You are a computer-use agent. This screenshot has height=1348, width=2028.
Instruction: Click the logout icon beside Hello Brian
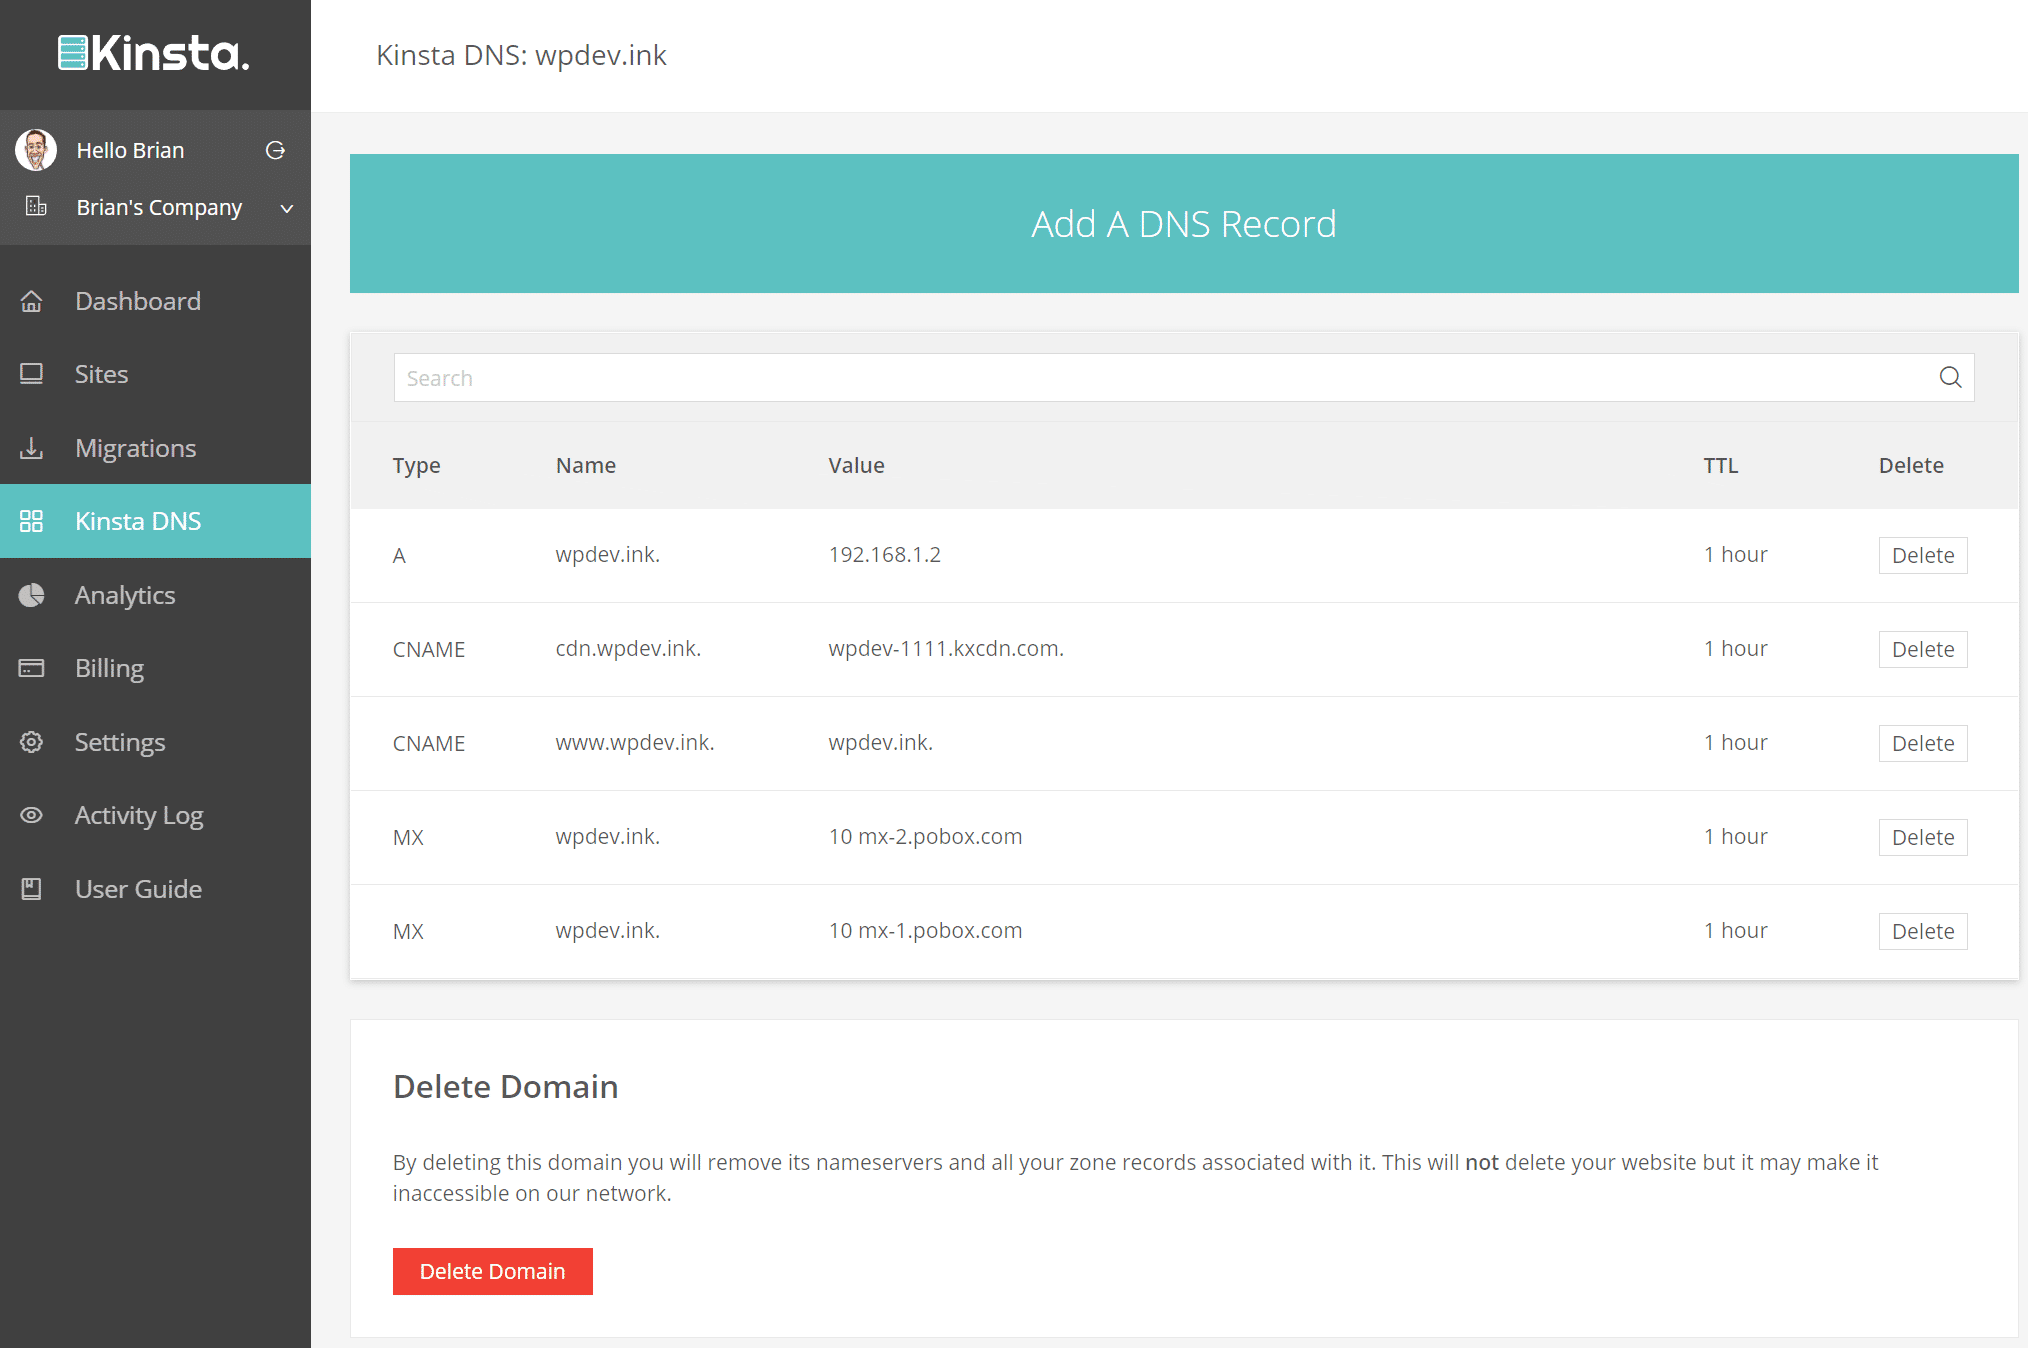tap(275, 149)
